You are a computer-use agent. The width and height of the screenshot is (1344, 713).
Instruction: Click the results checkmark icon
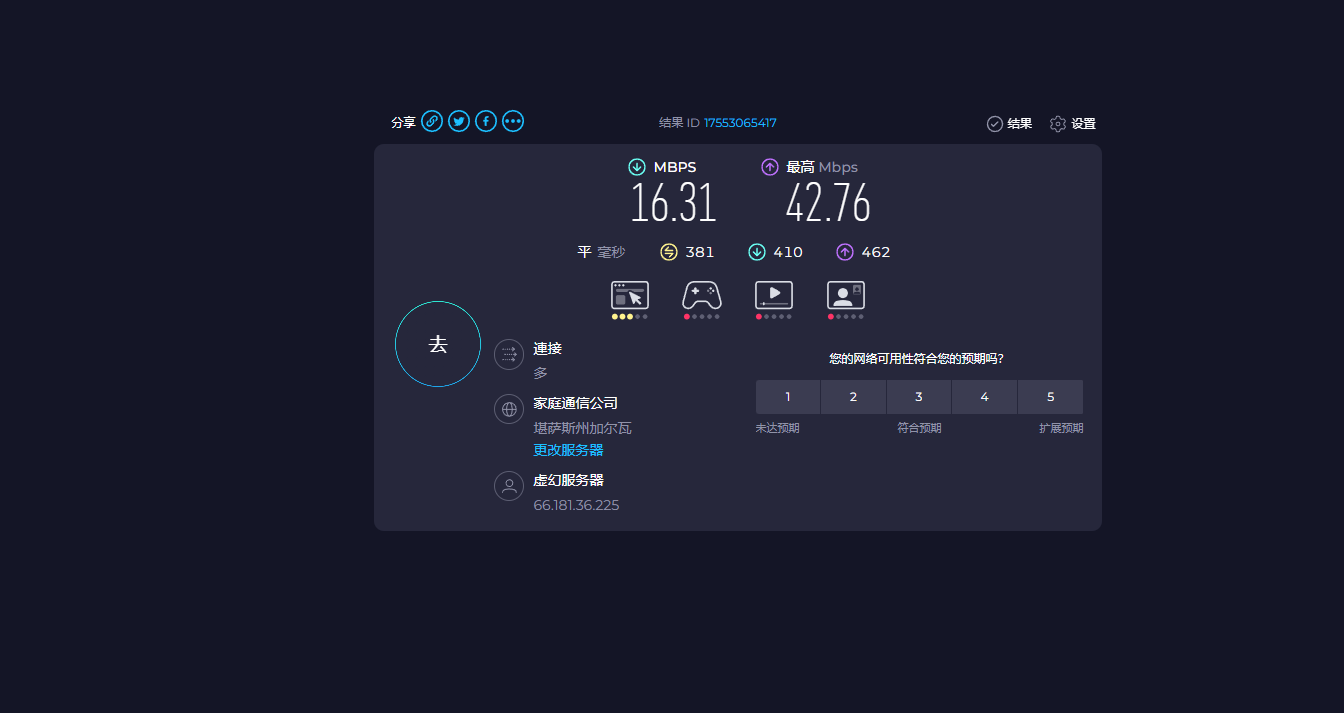click(x=995, y=124)
